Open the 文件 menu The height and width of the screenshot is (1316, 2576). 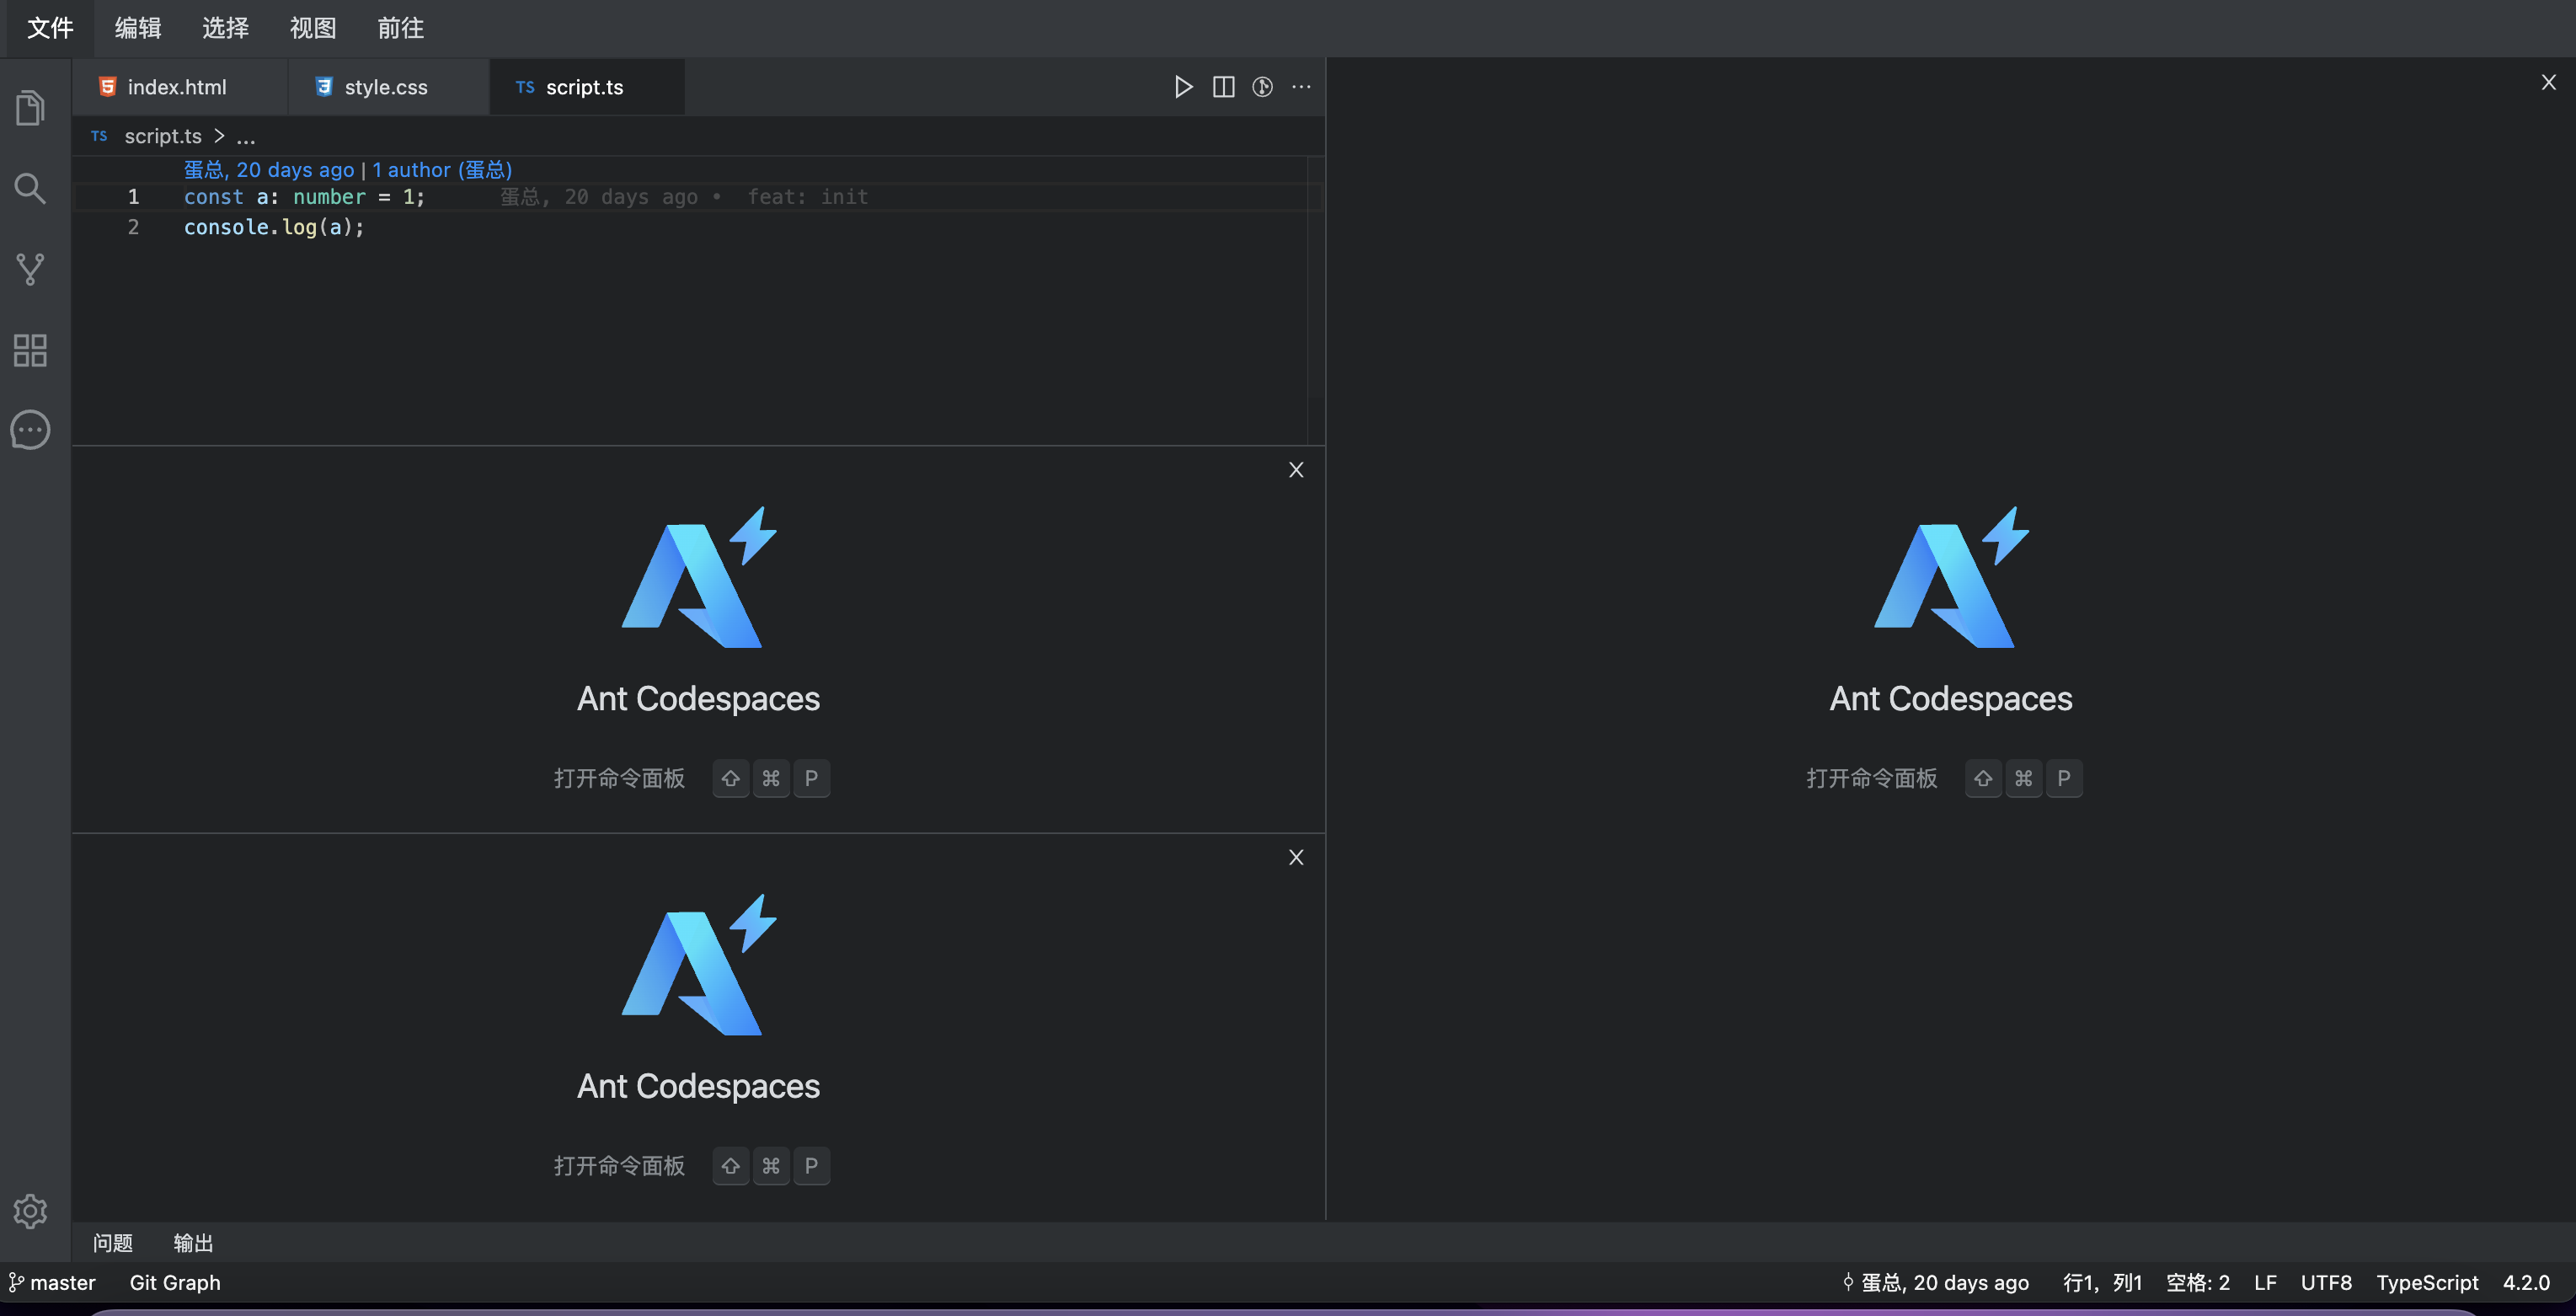[50, 28]
